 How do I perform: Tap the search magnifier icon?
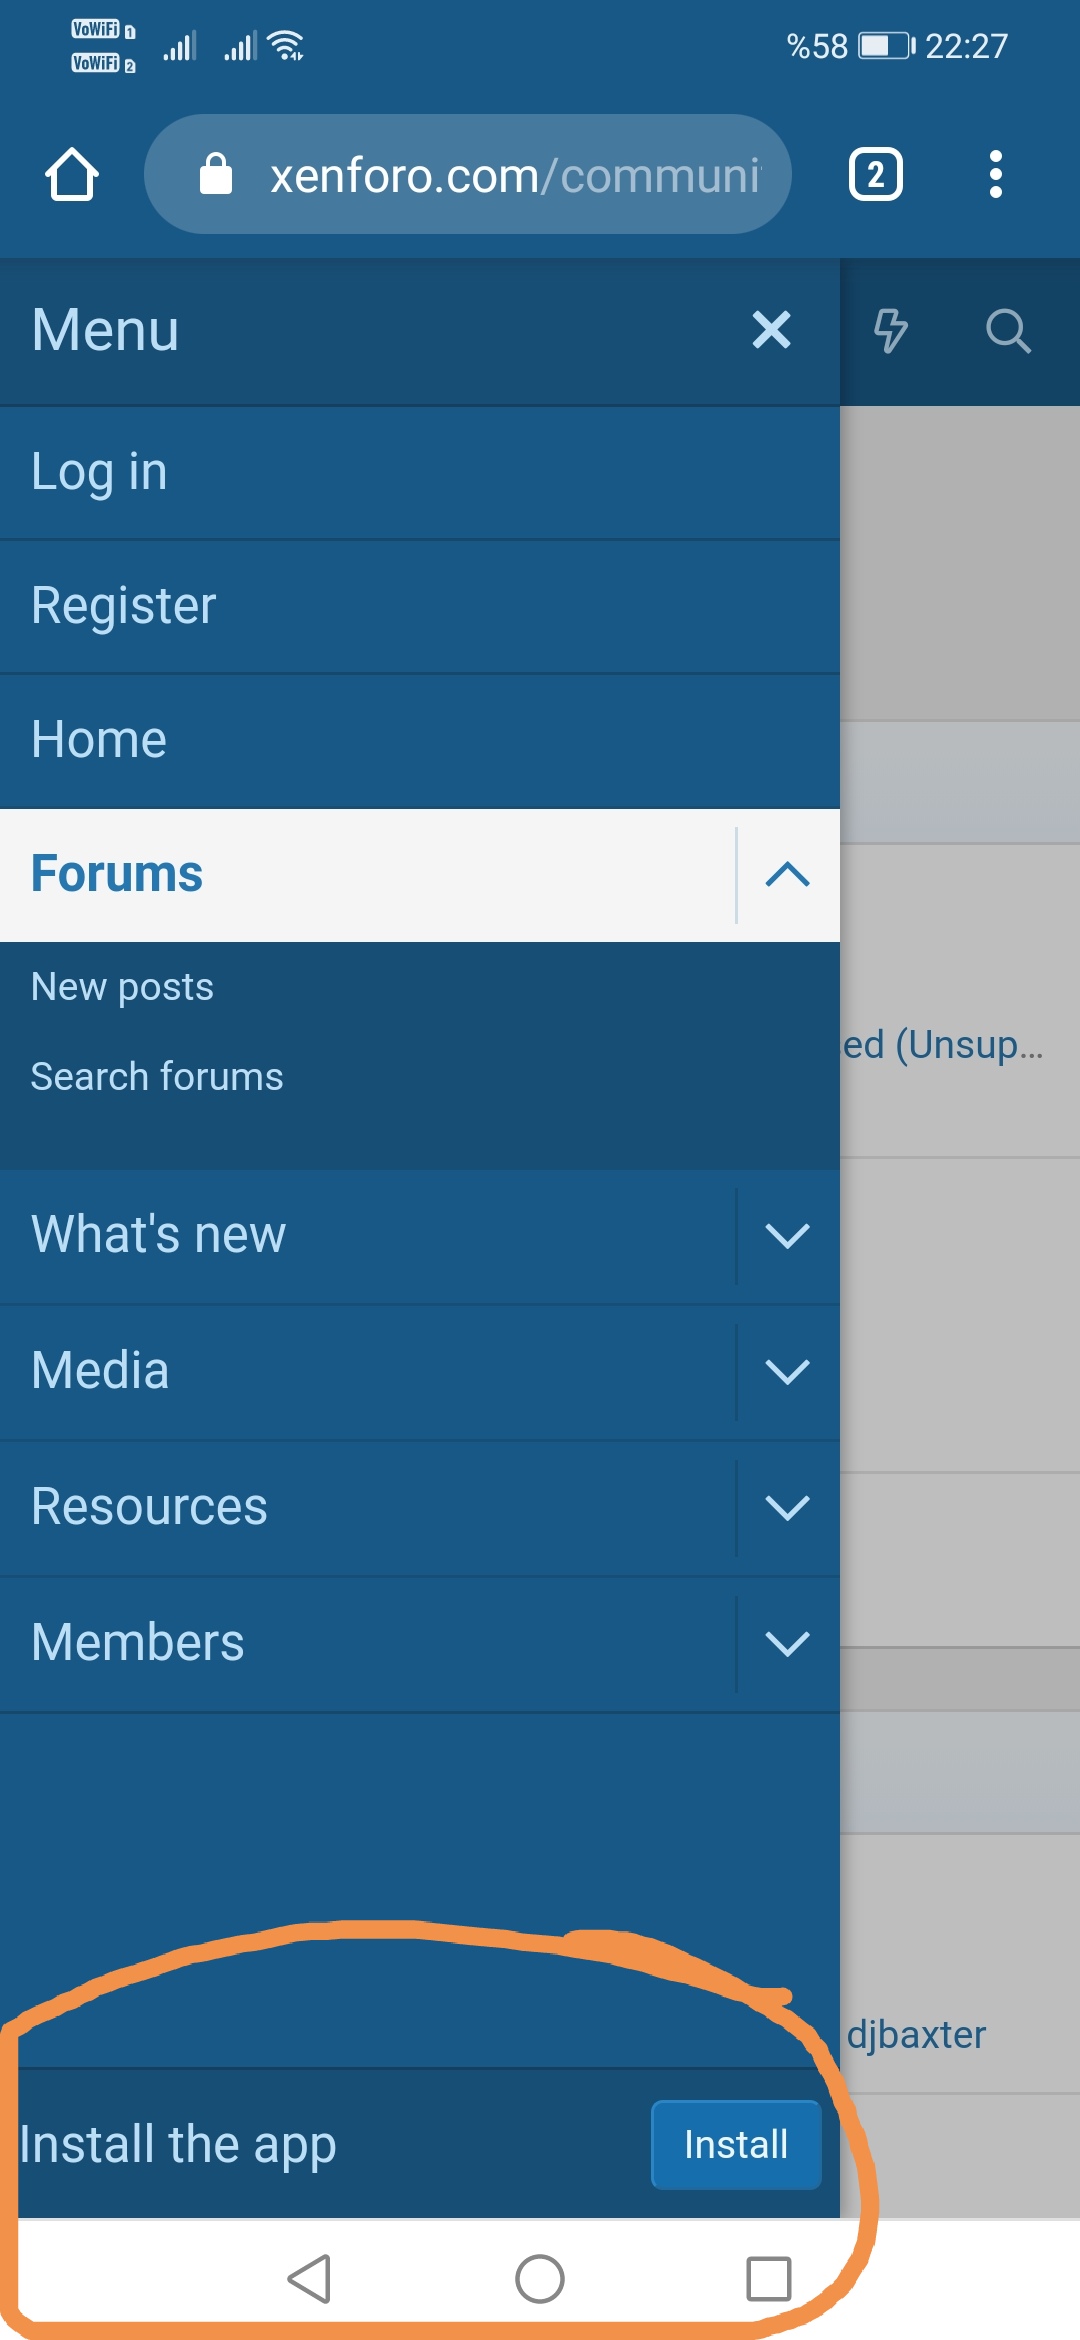pyautogui.click(x=1008, y=331)
